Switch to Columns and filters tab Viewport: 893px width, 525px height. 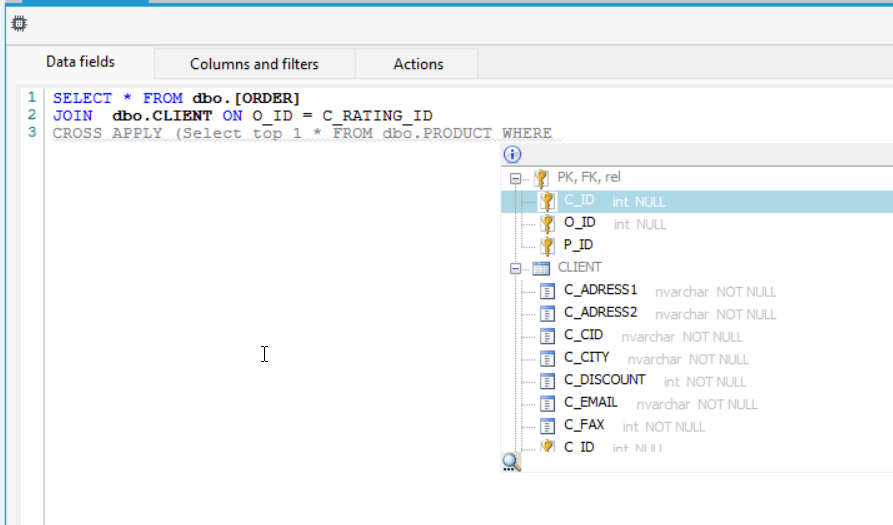[254, 64]
